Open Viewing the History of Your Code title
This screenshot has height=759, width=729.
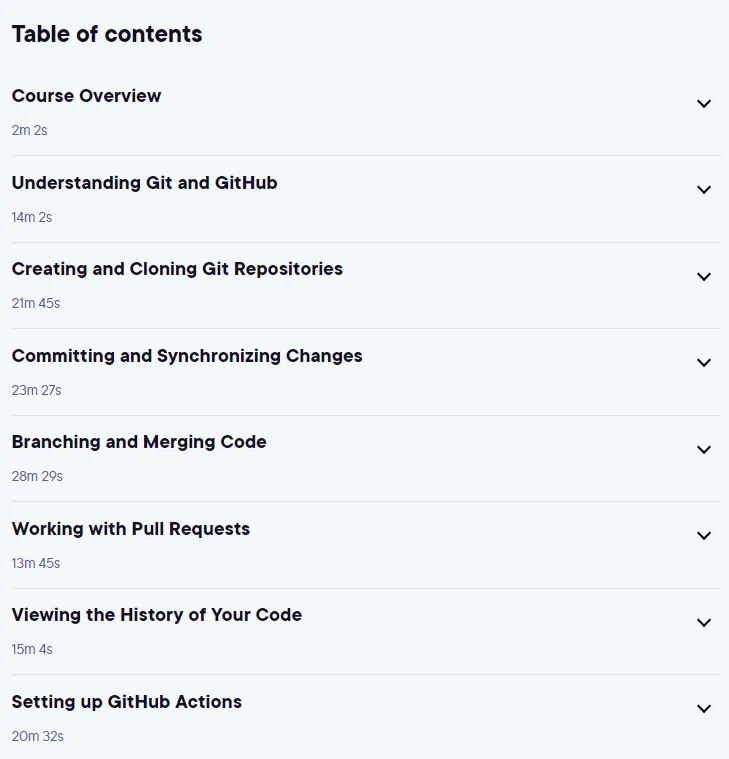(157, 615)
